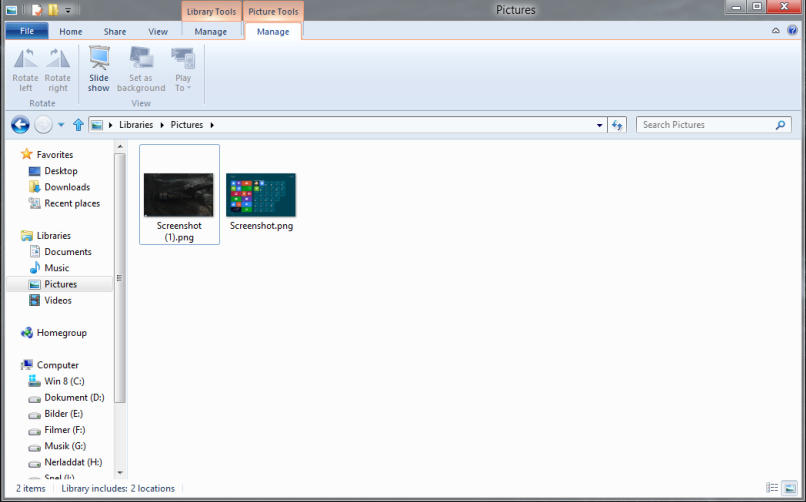
Task: Click the navigation pane scrollbar down arrow
Action: pyautogui.click(x=120, y=473)
